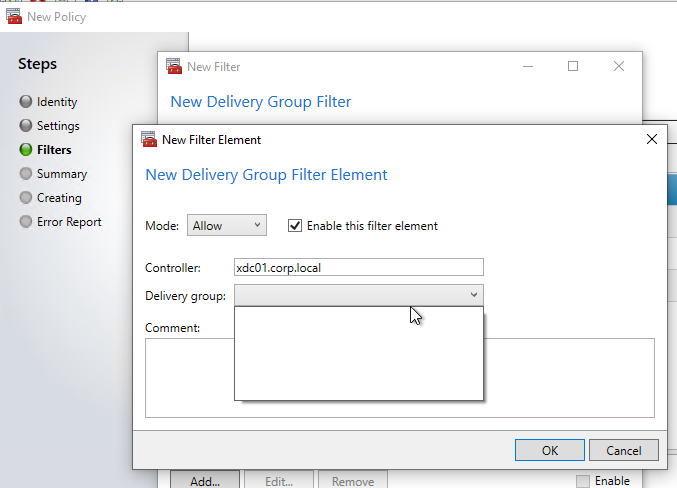Tick the Enable checkbox in New Filter
The height and width of the screenshot is (488, 677).
[x=583, y=481]
